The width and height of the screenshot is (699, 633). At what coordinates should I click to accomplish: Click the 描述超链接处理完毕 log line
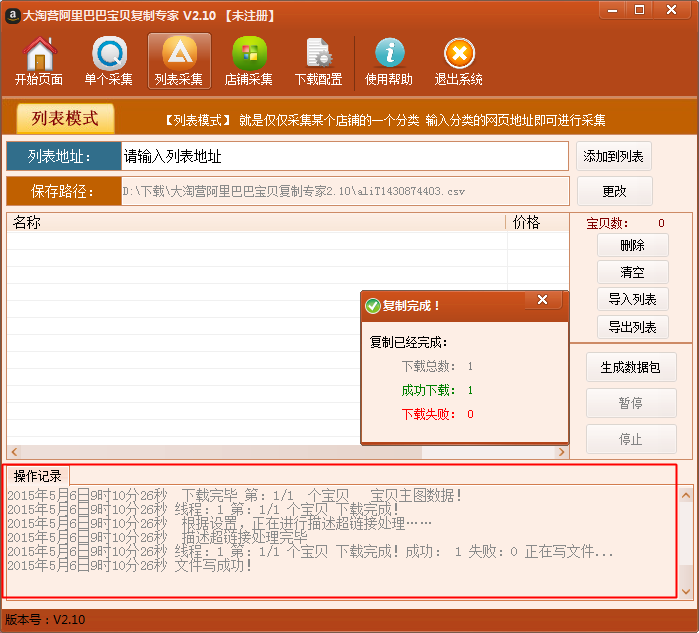157,538
